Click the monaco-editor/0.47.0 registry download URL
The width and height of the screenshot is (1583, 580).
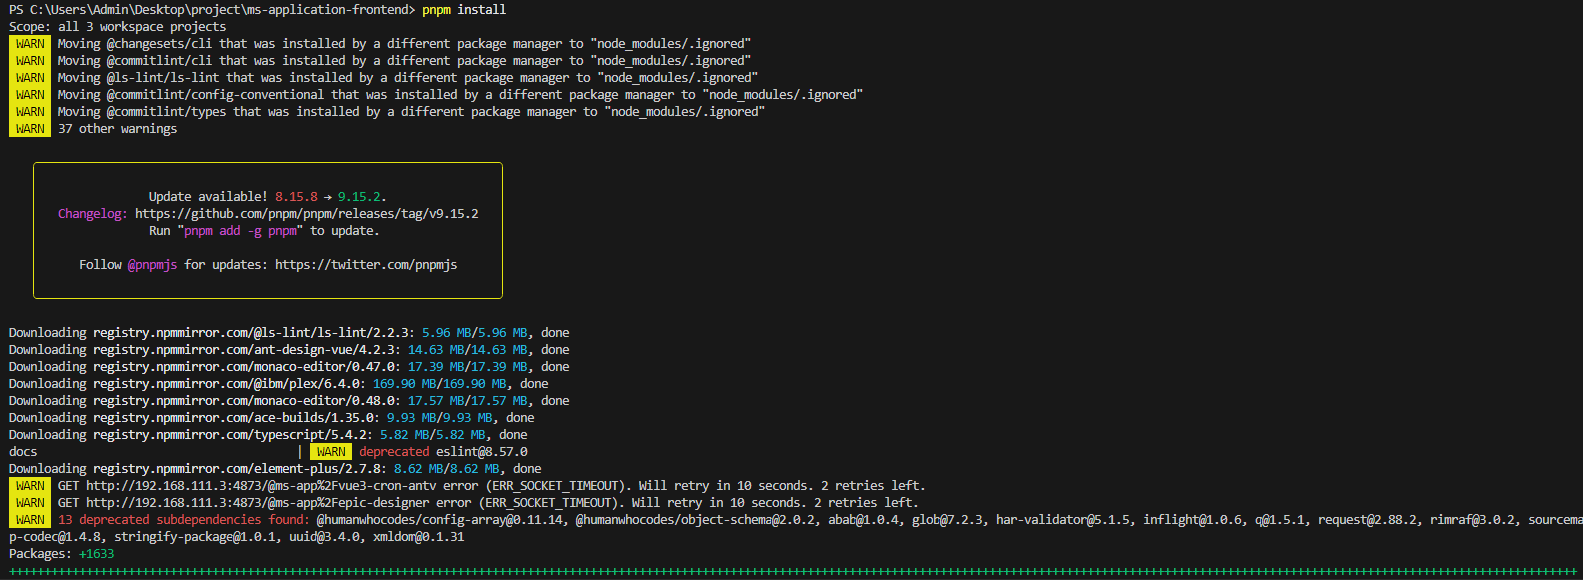click(x=246, y=367)
